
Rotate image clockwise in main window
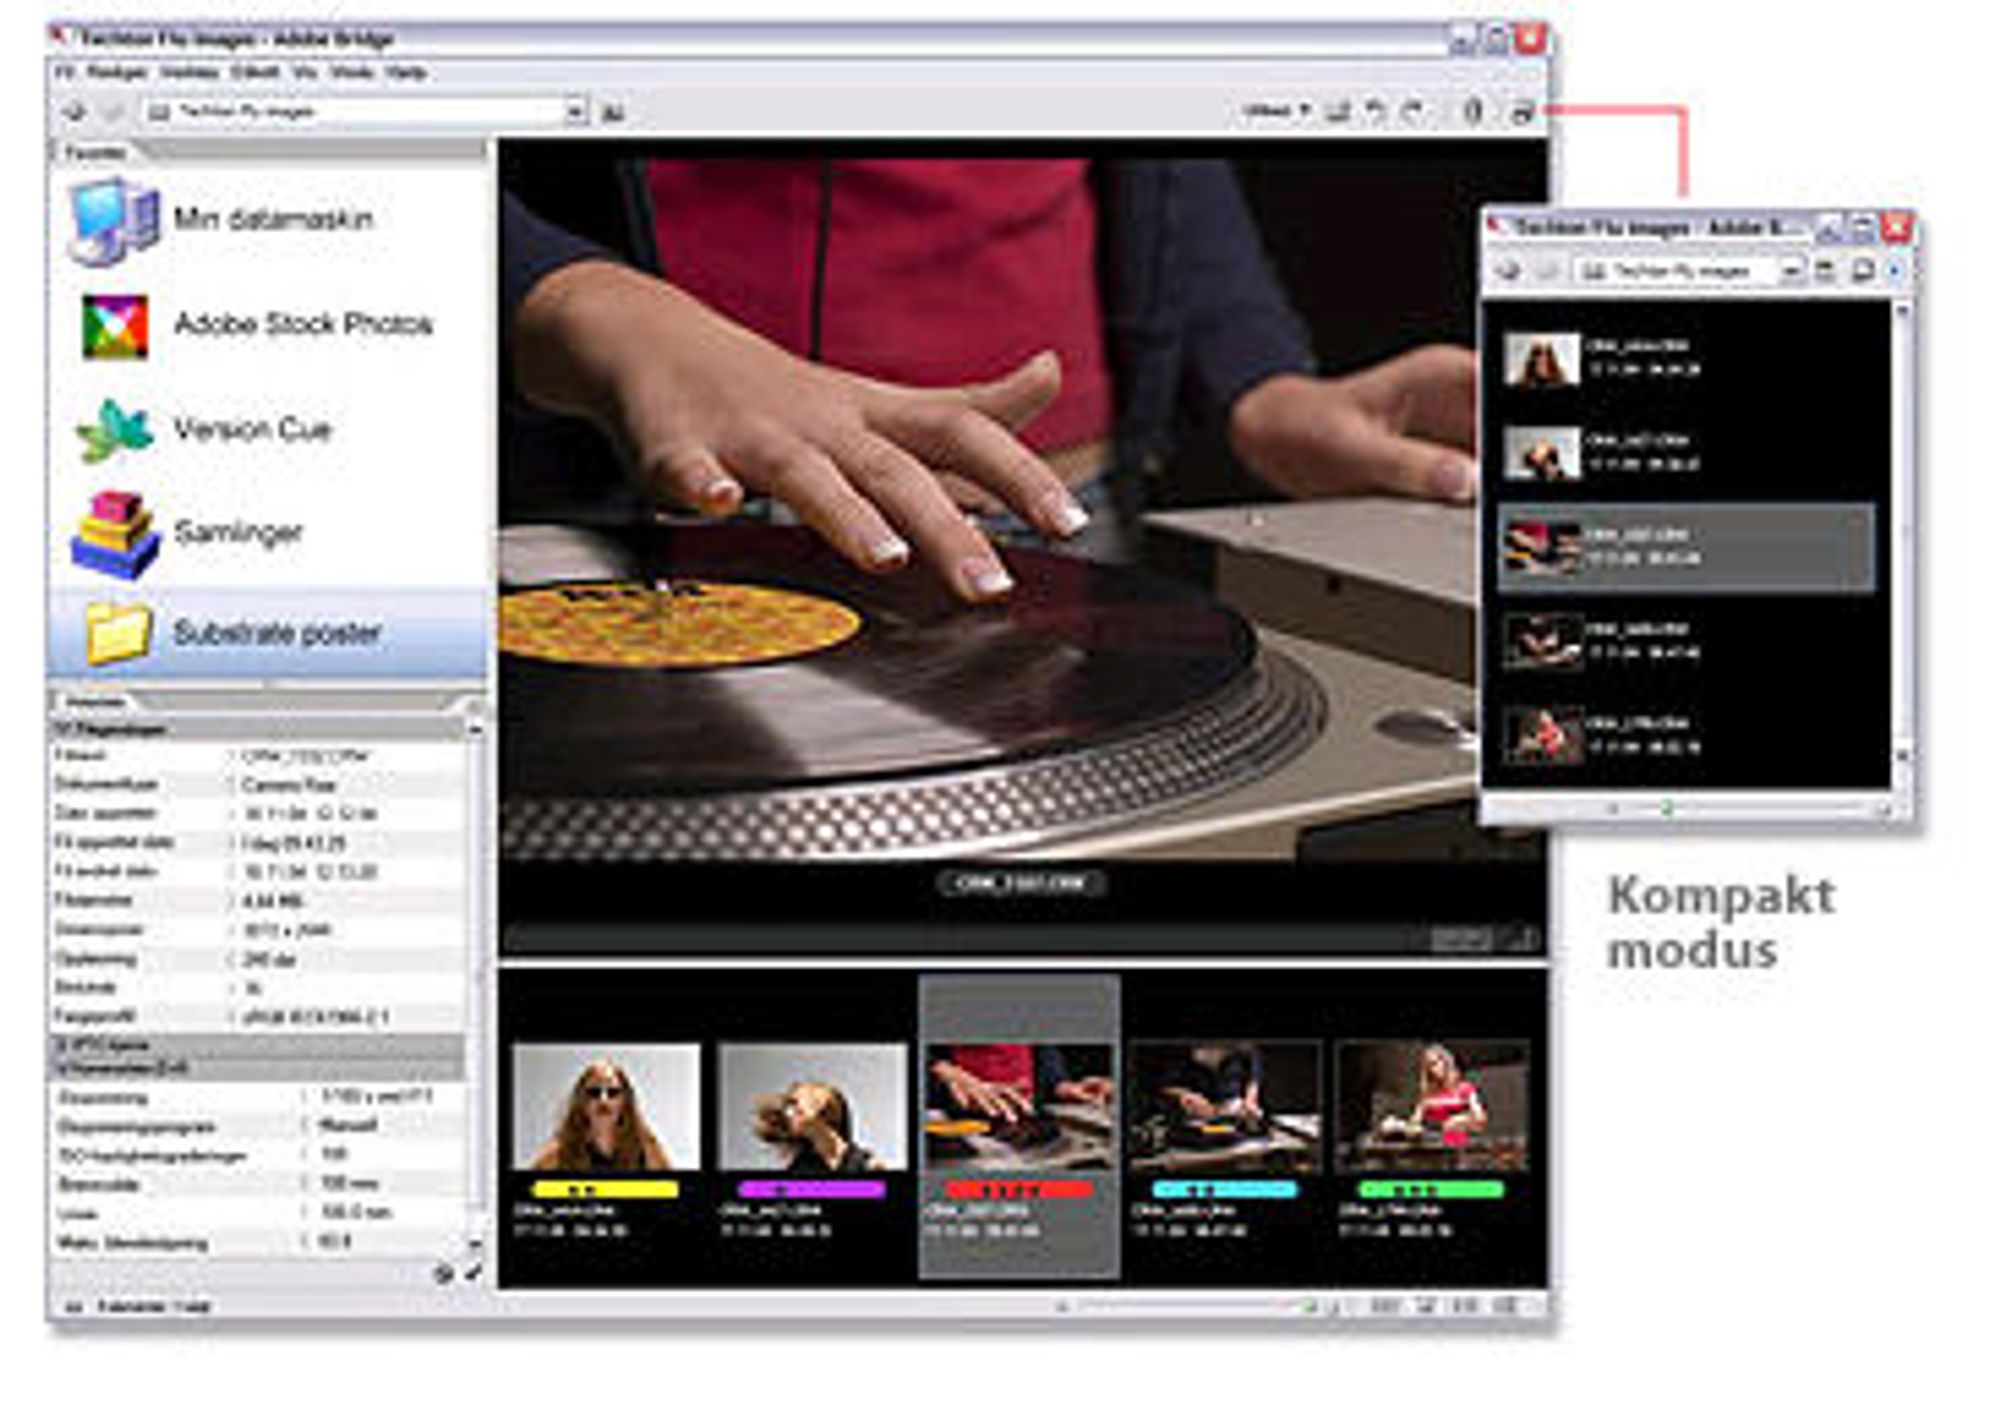(x=1411, y=111)
